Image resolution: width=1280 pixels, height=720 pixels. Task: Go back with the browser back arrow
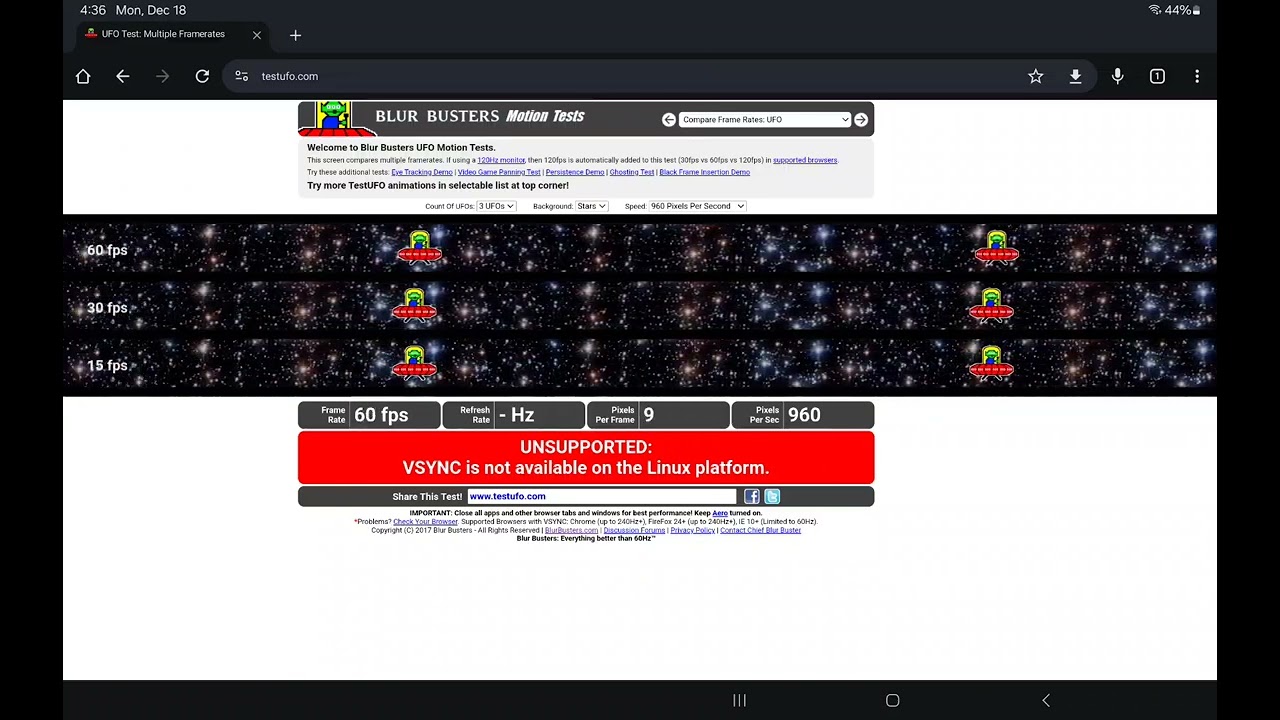click(x=123, y=76)
